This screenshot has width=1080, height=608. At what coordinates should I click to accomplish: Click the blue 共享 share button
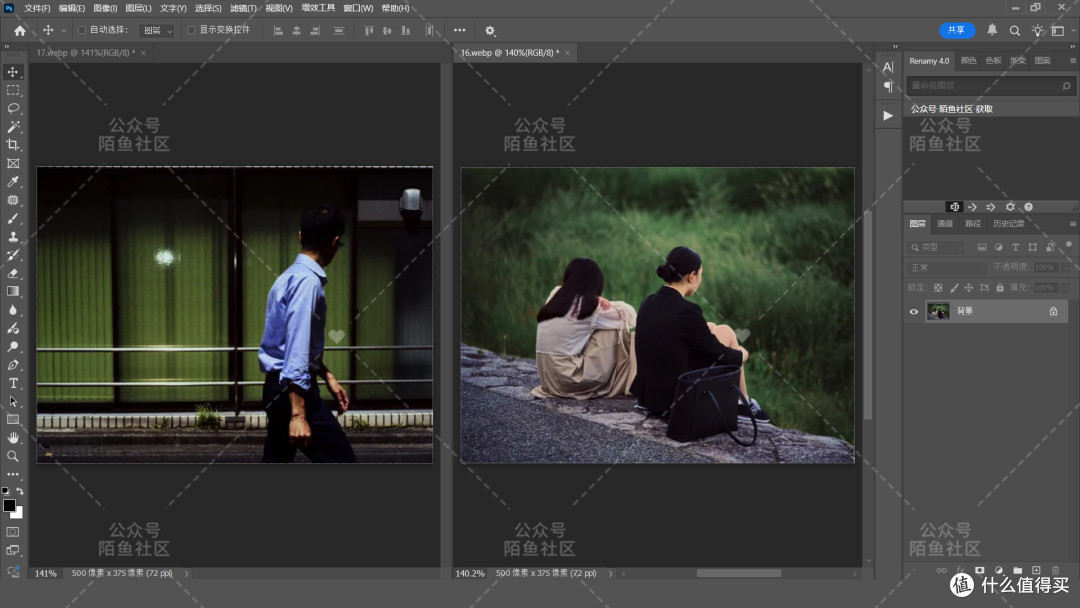point(957,30)
